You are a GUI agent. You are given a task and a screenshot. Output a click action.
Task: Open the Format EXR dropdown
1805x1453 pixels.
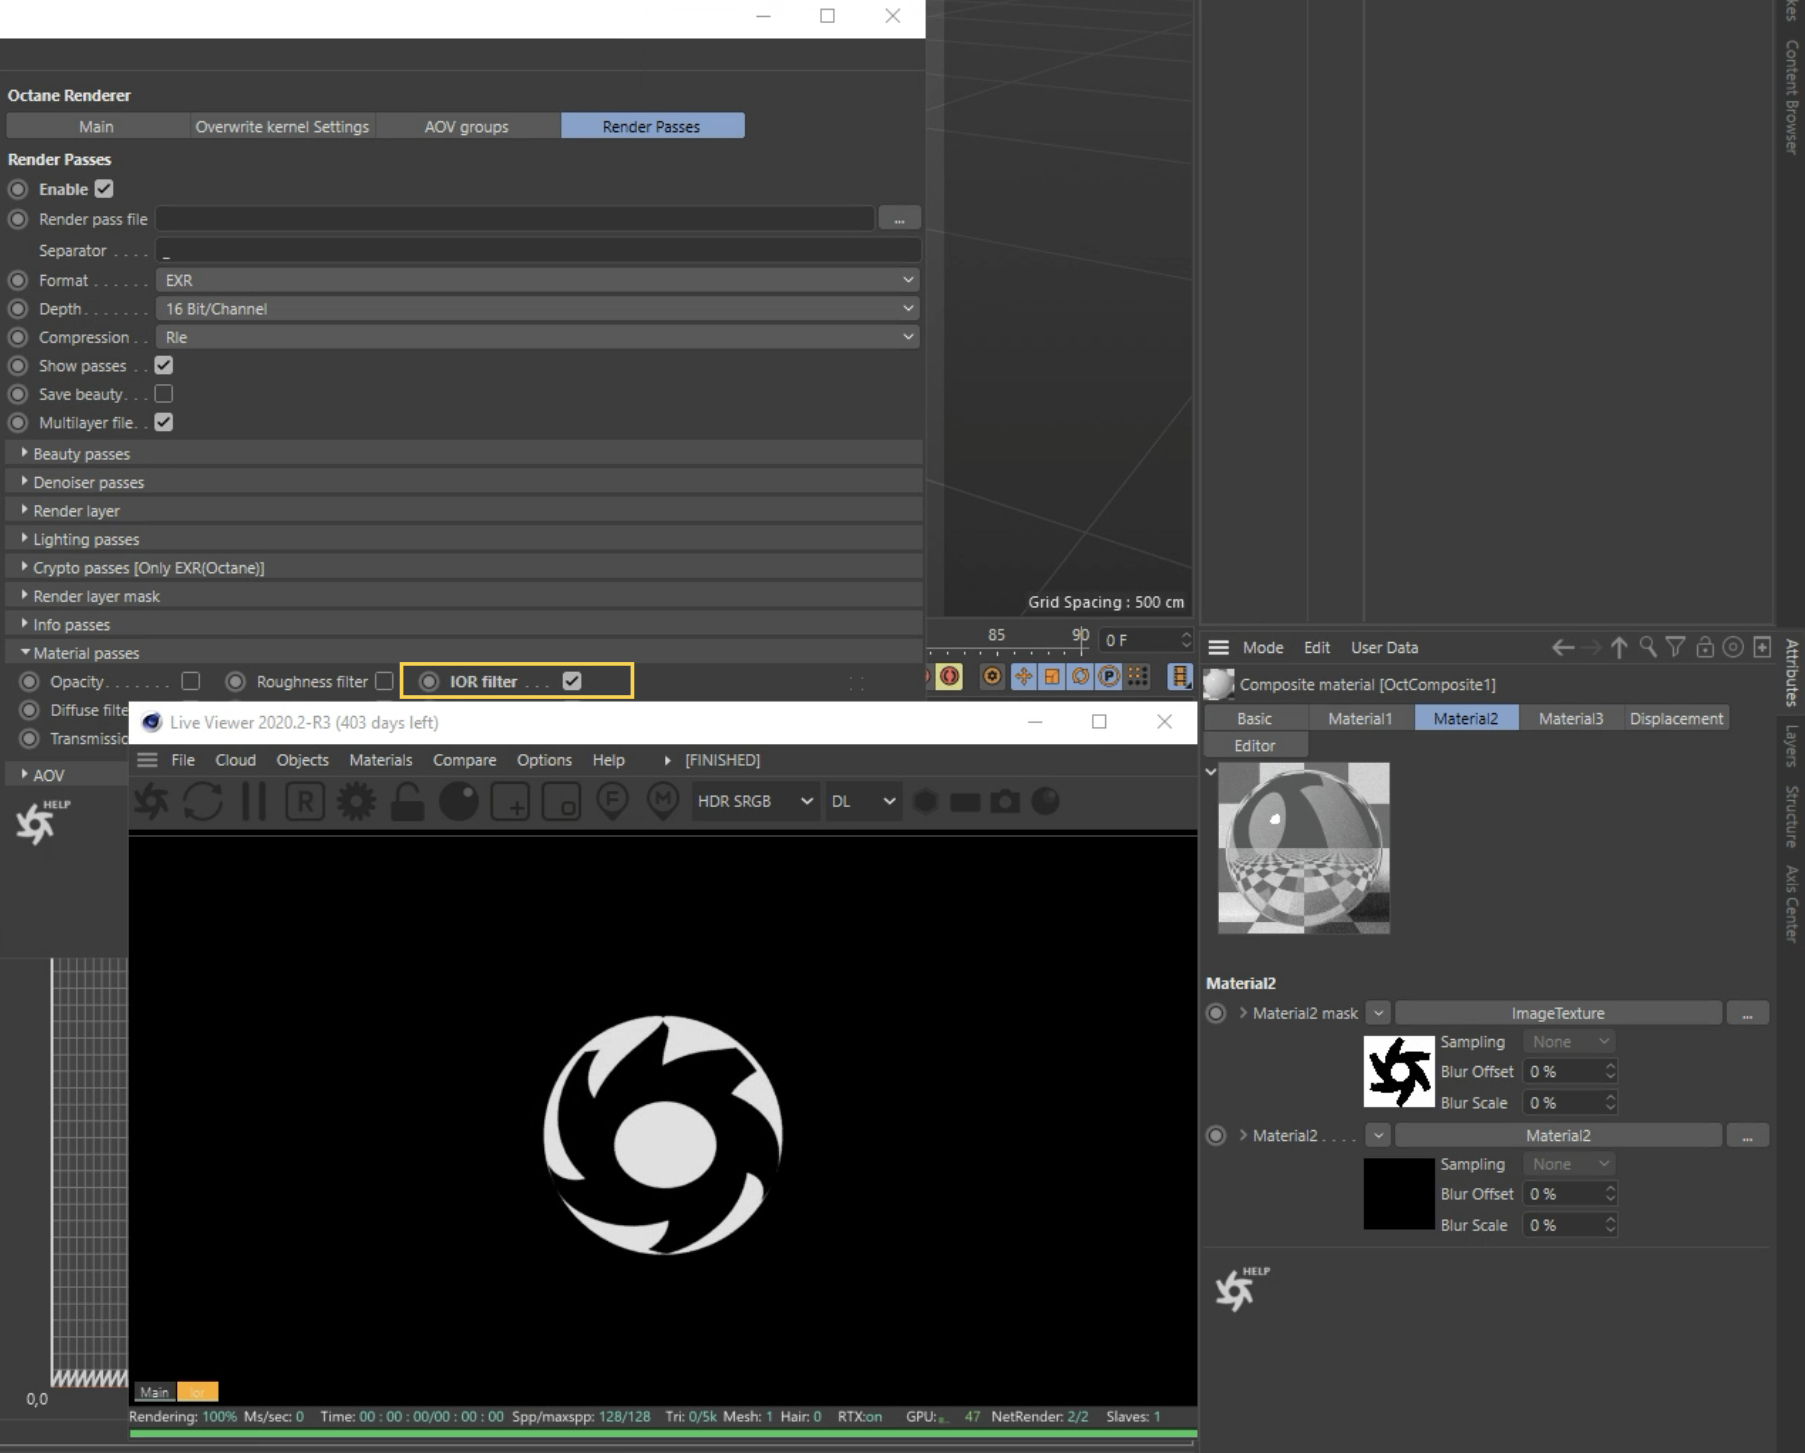tap(538, 280)
